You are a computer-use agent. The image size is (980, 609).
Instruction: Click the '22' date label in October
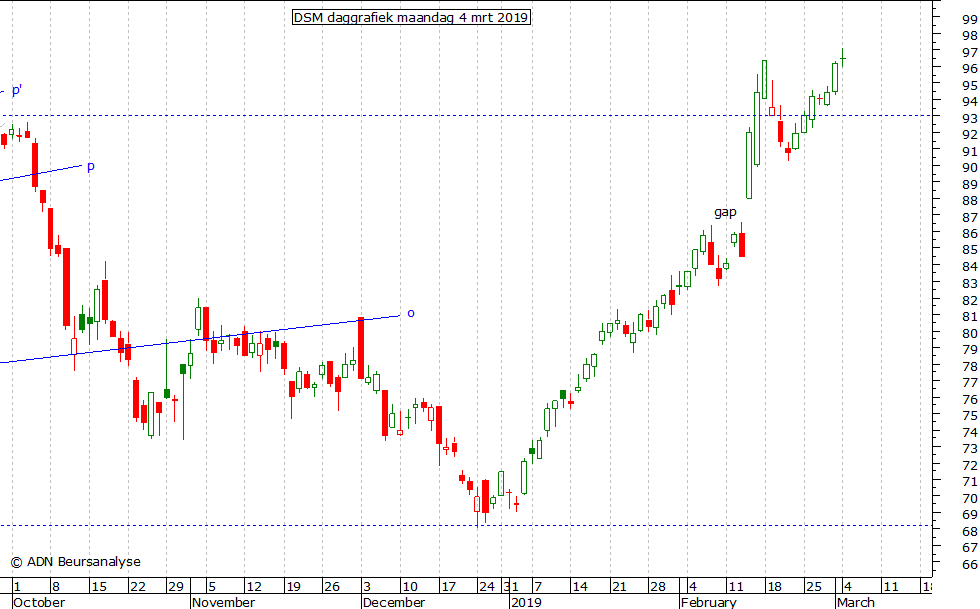click(x=138, y=586)
